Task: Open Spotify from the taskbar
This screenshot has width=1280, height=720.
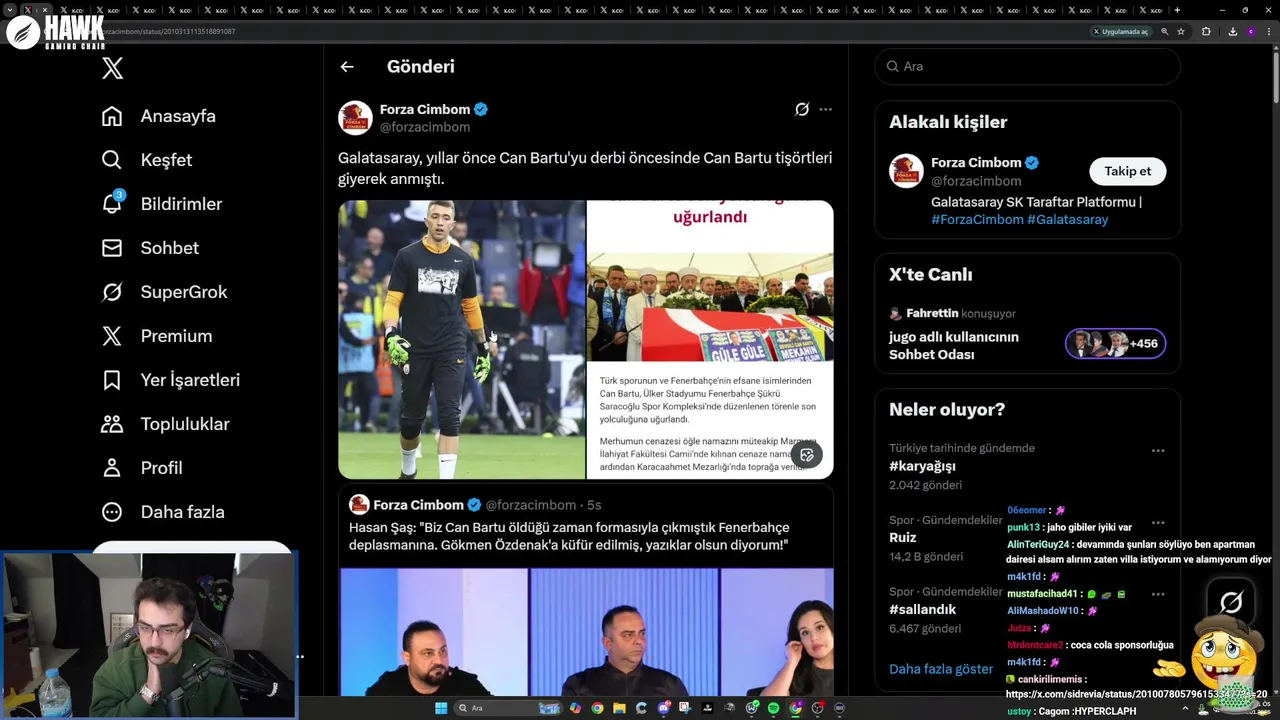Action: click(774, 708)
